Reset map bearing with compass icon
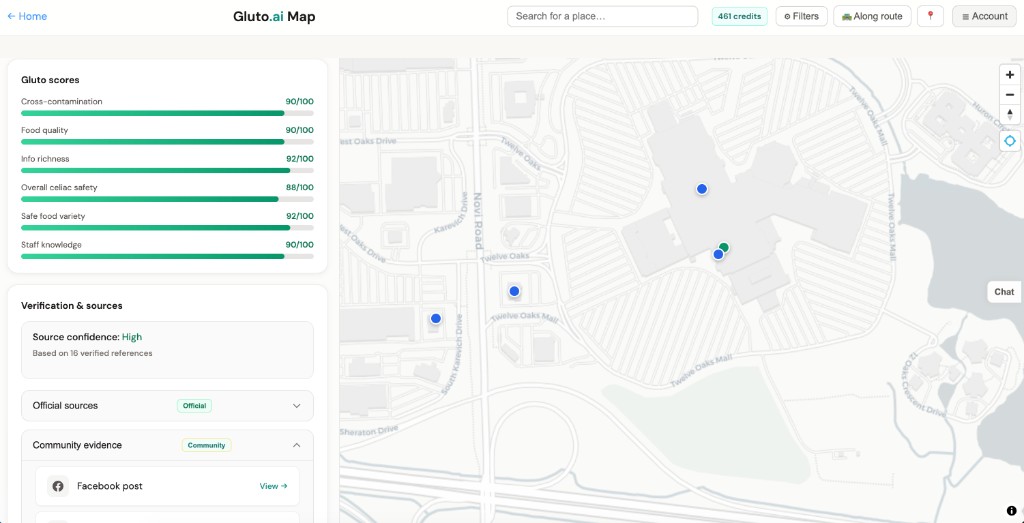 (1010, 114)
